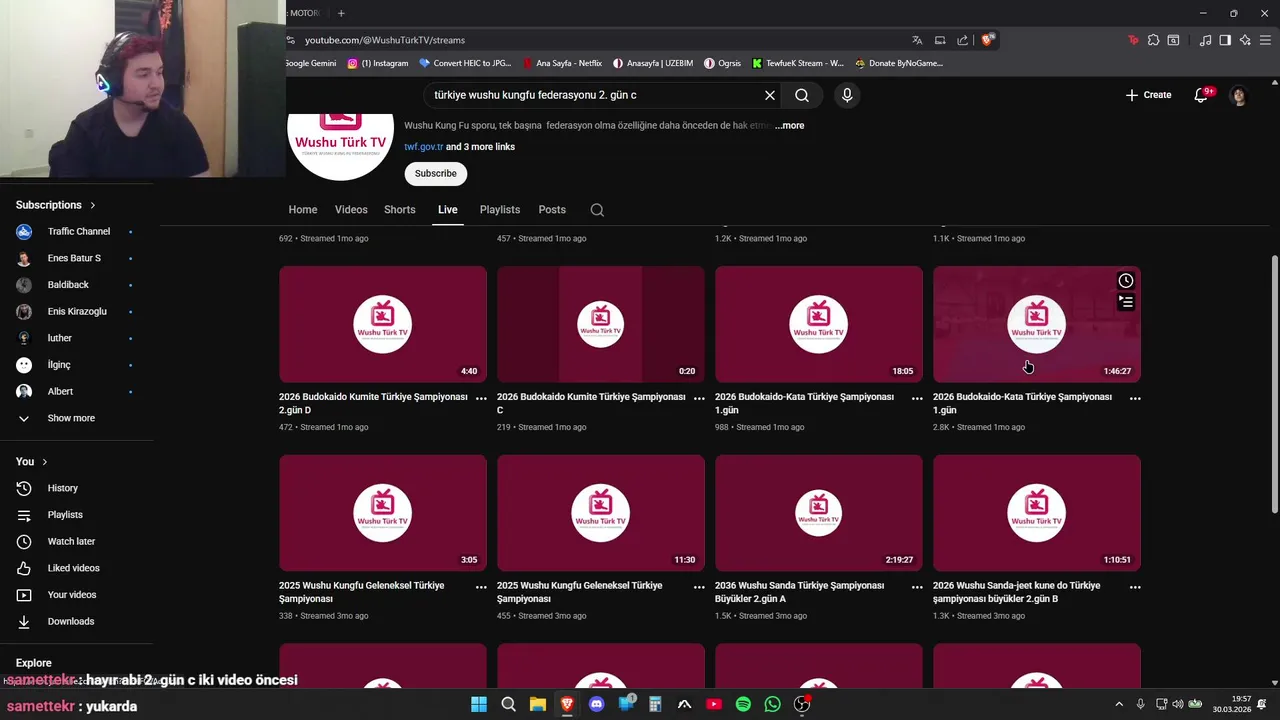
Task: Expand the You section header
Action: click(31, 461)
